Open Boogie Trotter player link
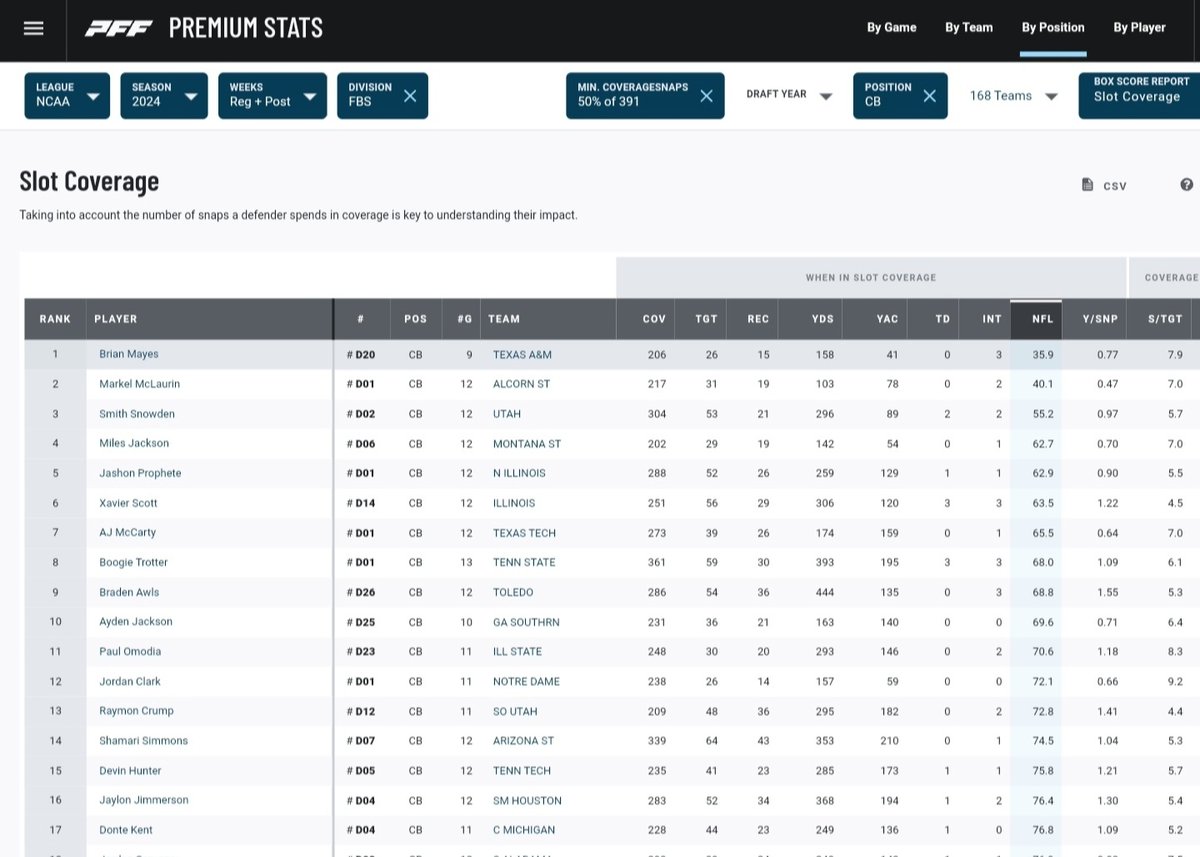Screen dimensions: 1200x857 click(x=134, y=562)
